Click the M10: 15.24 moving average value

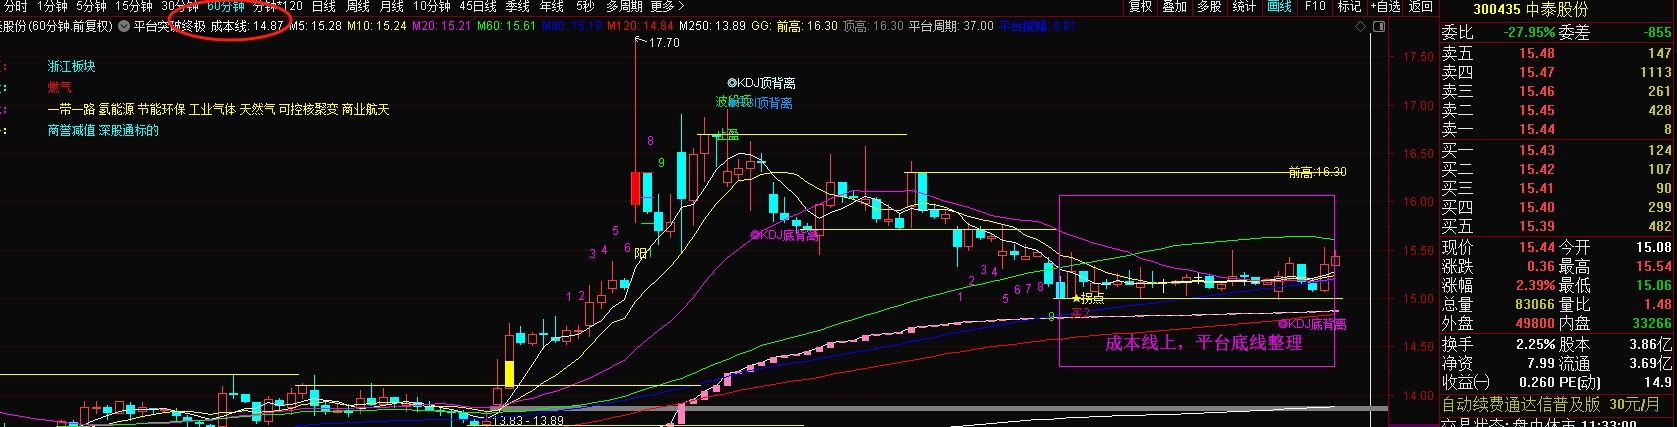point(377,26)
